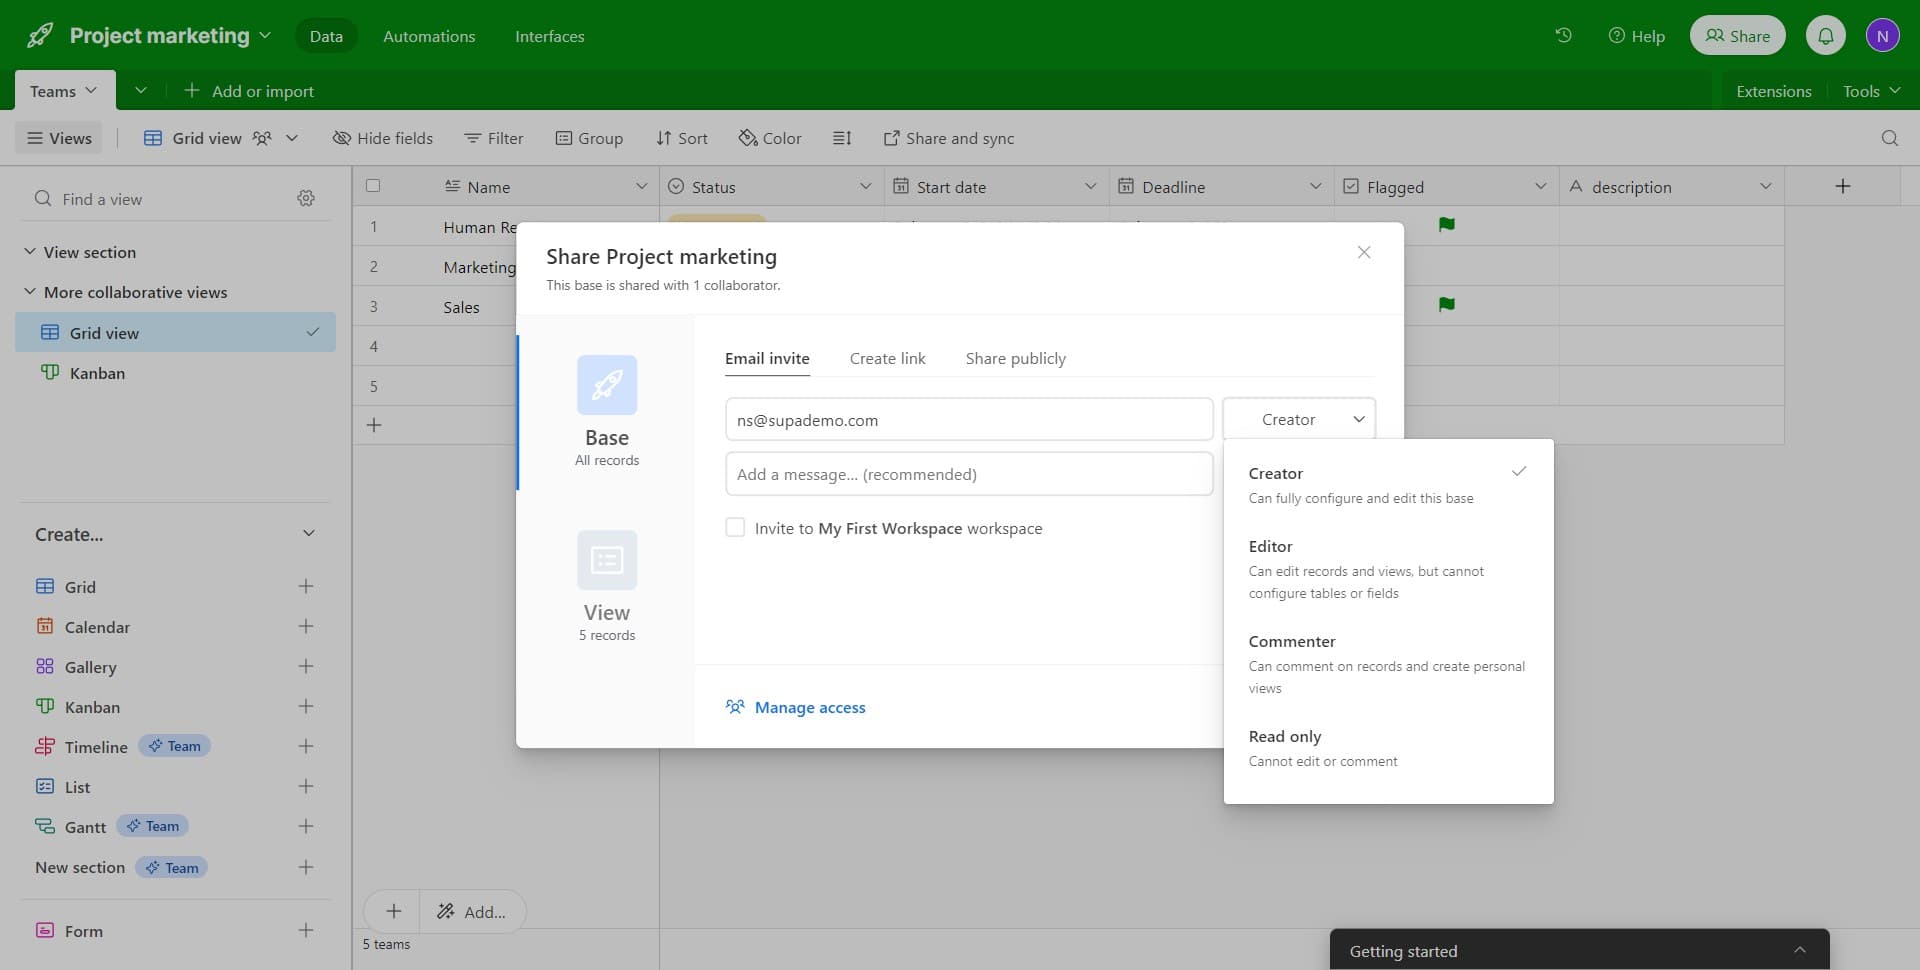This screenshot has height=970, width=1920.
Task: Open the view settings gear icon
Action: 306,199
